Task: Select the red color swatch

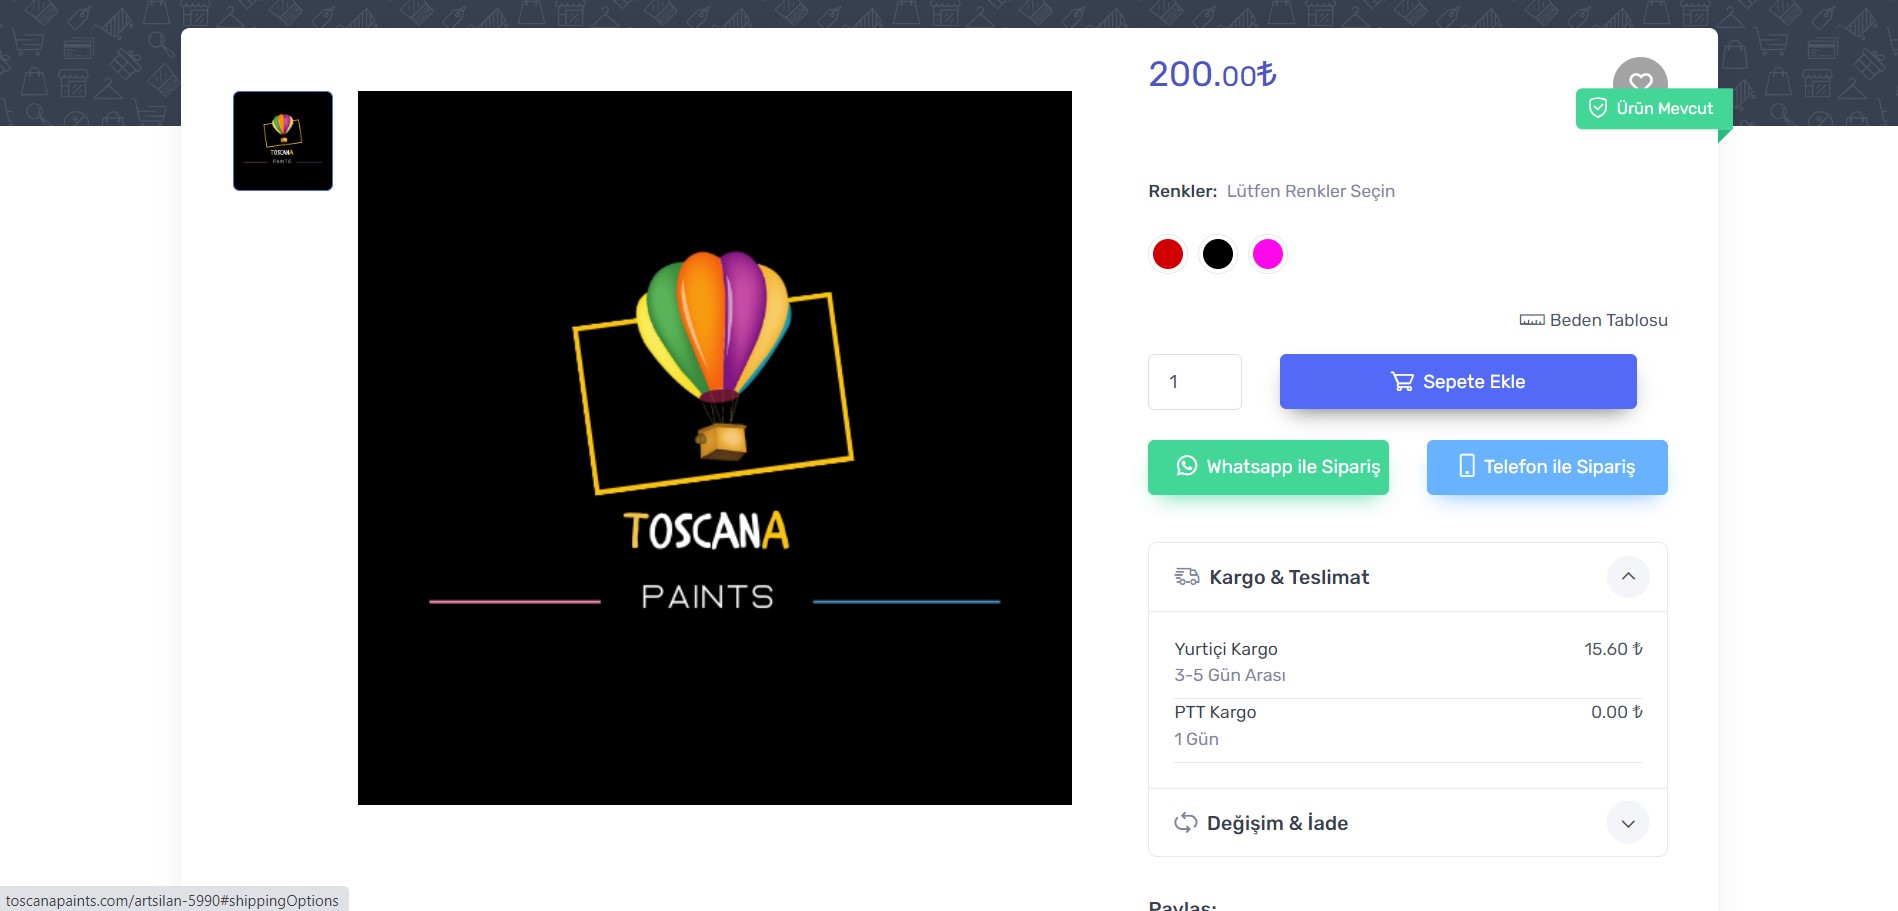Action: tap(1167, 254)
